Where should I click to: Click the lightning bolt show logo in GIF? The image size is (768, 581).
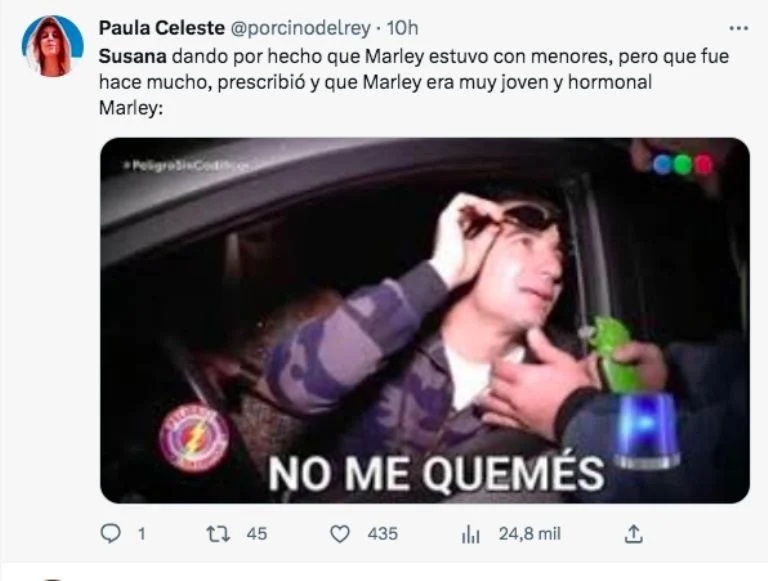pos(194,437)
